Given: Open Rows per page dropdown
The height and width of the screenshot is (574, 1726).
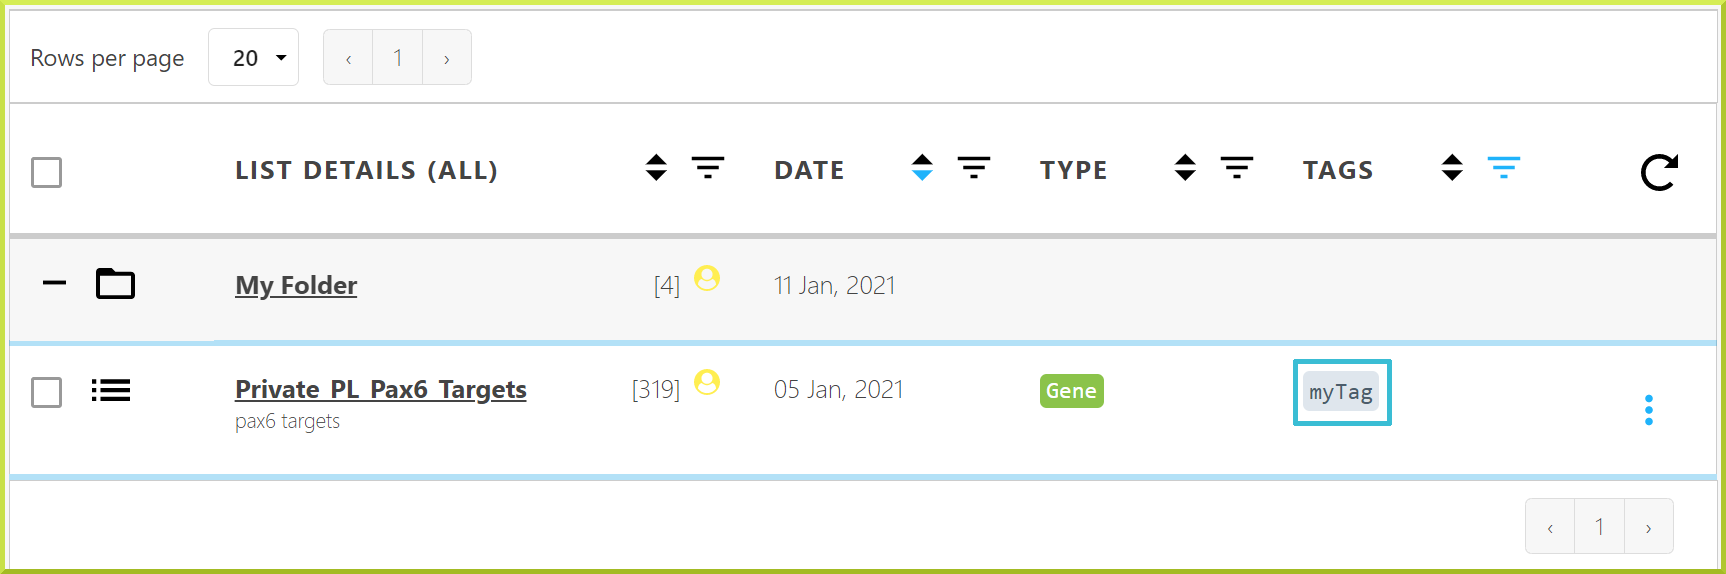Looking at the screenshot, I should coord(254,57).
